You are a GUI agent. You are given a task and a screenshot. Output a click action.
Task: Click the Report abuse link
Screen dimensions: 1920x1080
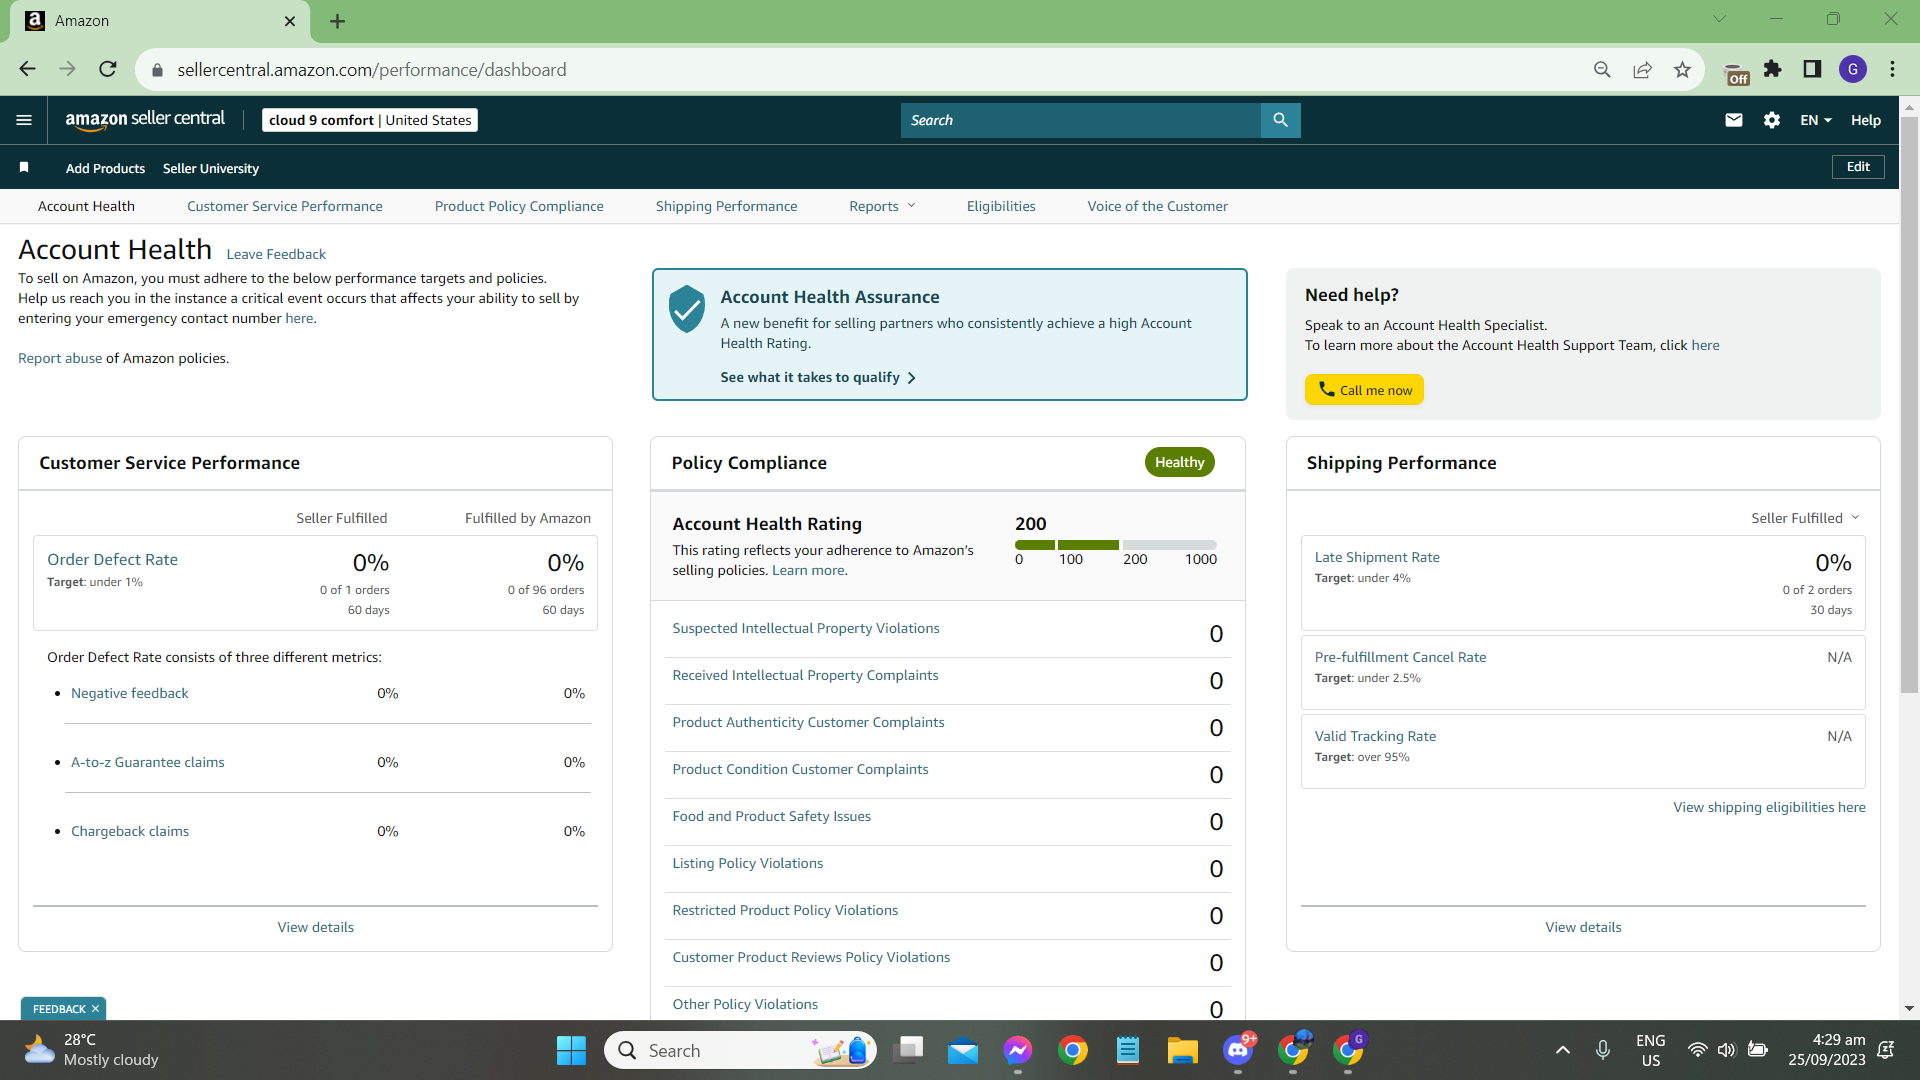click(60, 358)
